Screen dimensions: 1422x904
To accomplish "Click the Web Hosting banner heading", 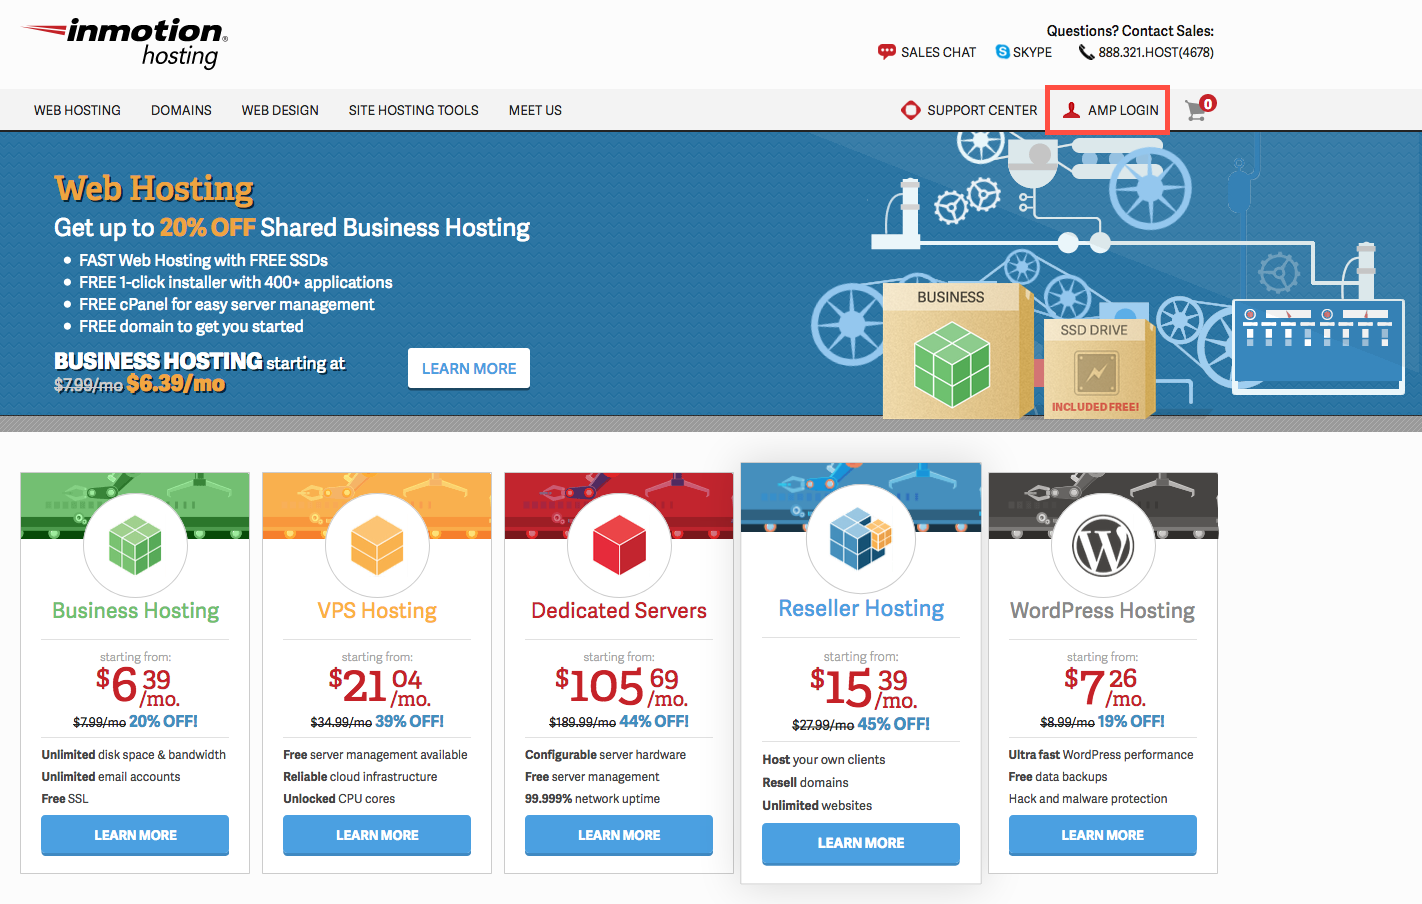I will (x=154, y=189).
